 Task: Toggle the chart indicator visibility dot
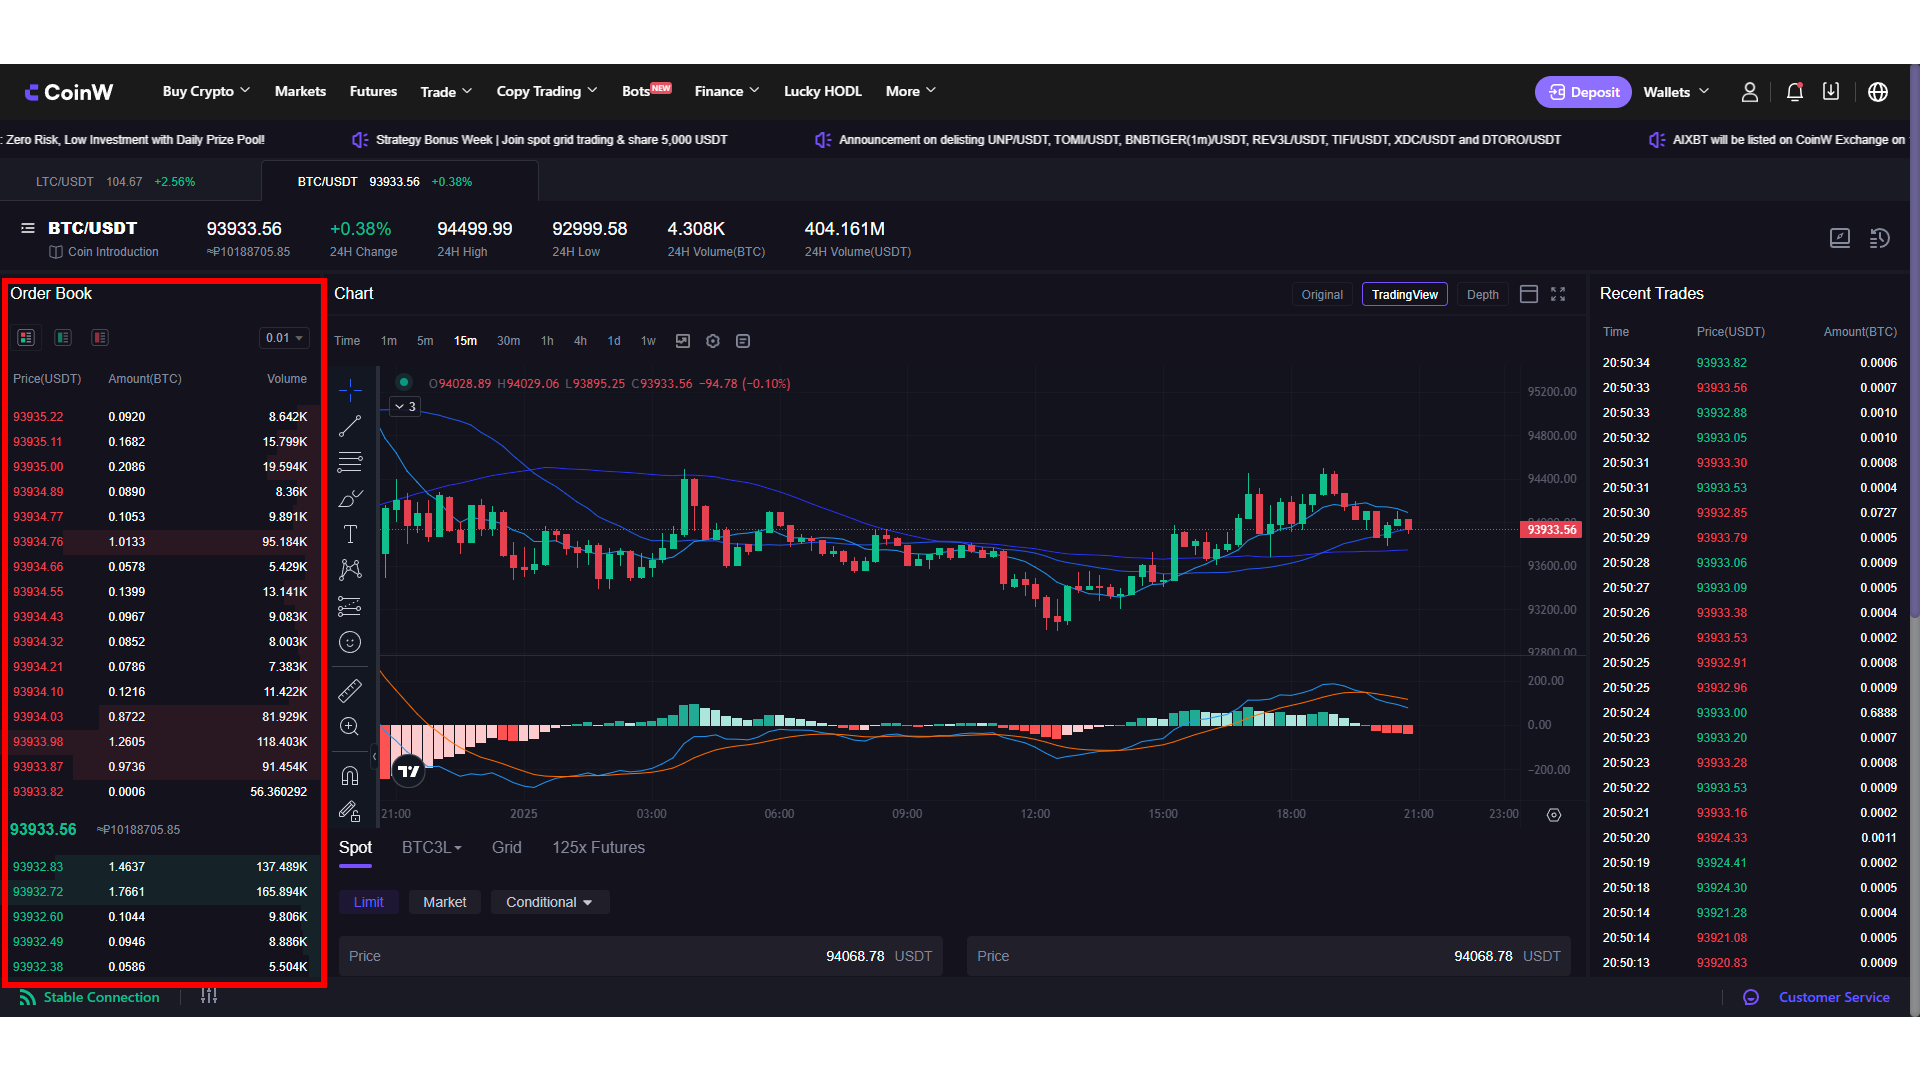[x=404, y=382]
